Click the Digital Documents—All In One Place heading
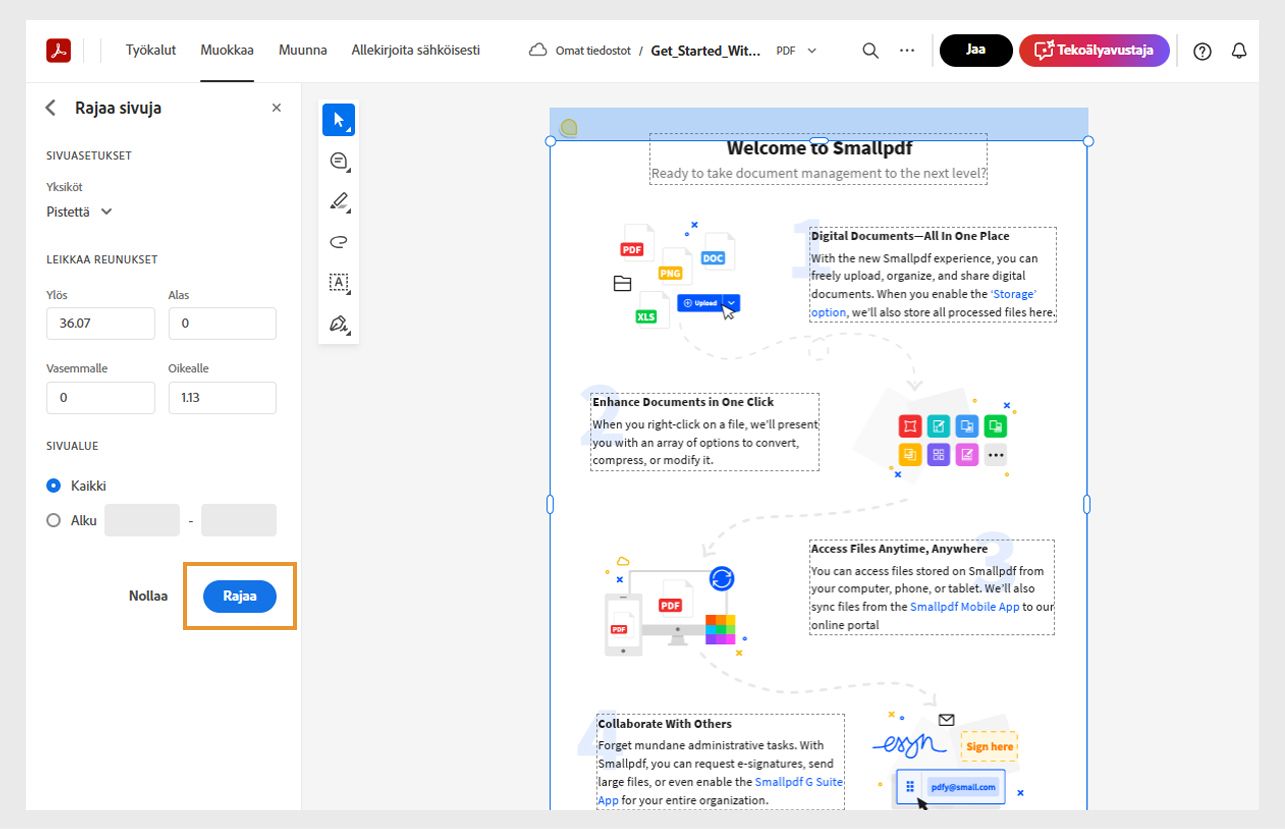Image resolution: width=1285 pixels, height=829 pixels. pyautogui.click(x=910, y=236)
